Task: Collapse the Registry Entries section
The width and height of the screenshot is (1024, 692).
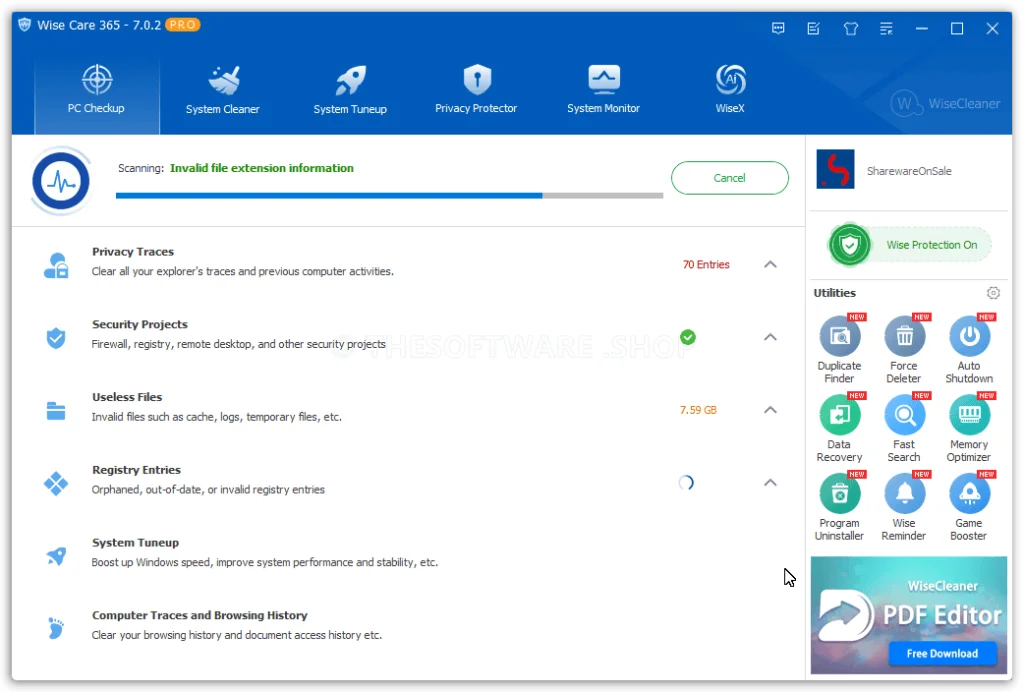Action: (770, 483)
